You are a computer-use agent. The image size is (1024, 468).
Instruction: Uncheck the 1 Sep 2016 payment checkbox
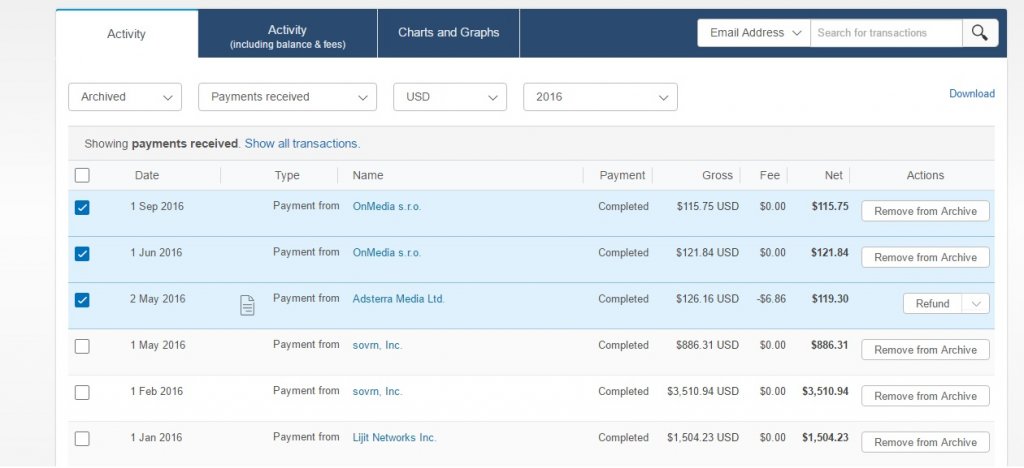82,207
